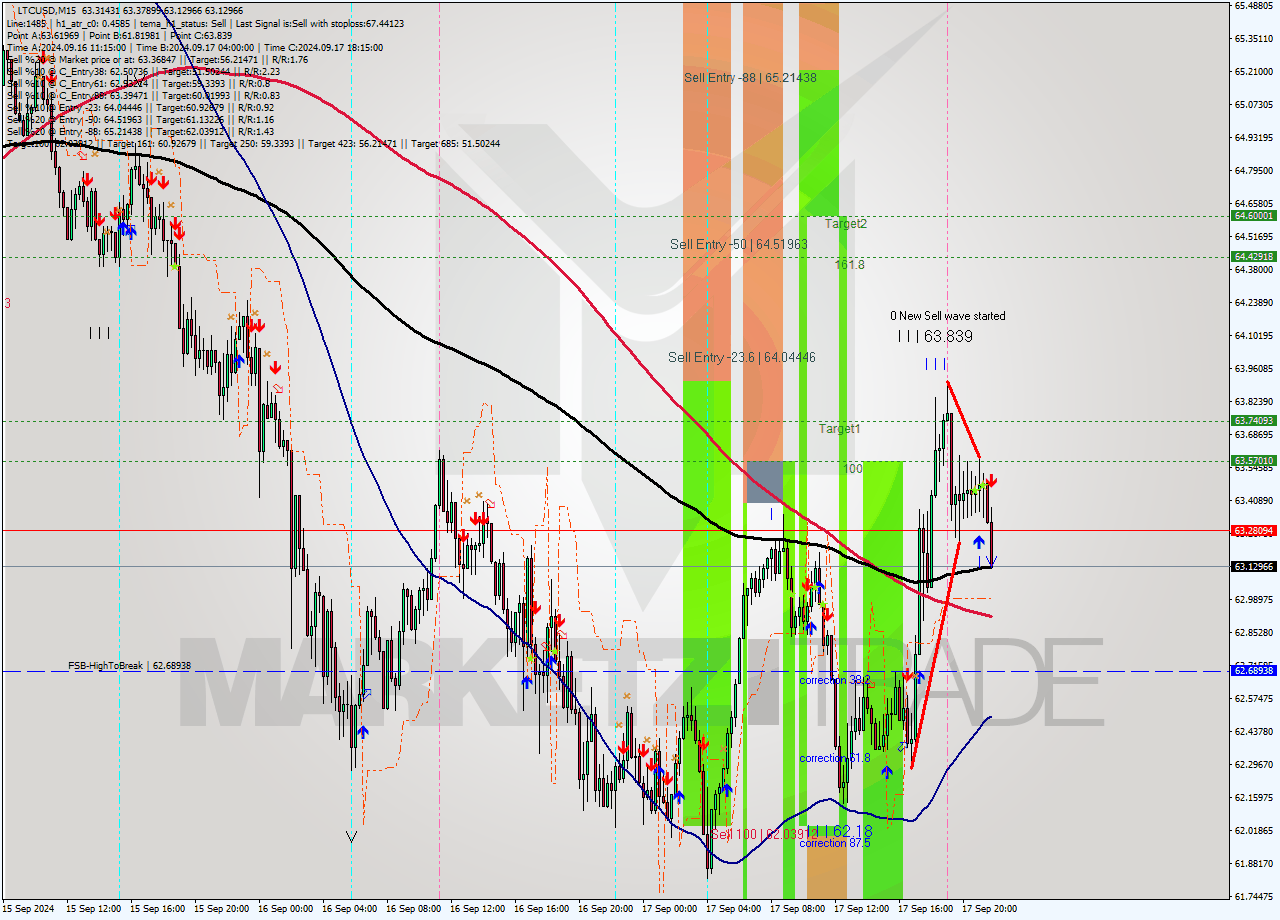Click the red 63.28094 price tag

(x=1253, y=530)
